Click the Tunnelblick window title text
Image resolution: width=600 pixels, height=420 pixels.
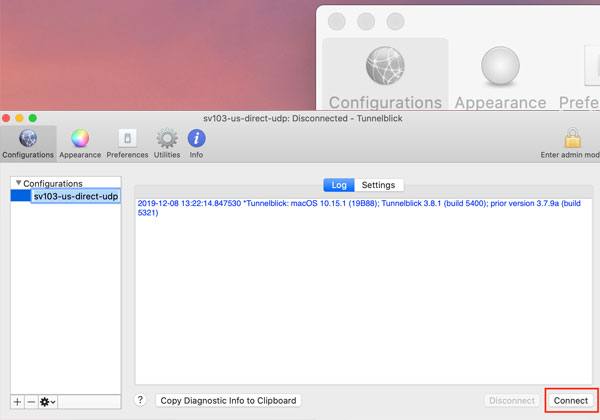[x=303, y=118]
